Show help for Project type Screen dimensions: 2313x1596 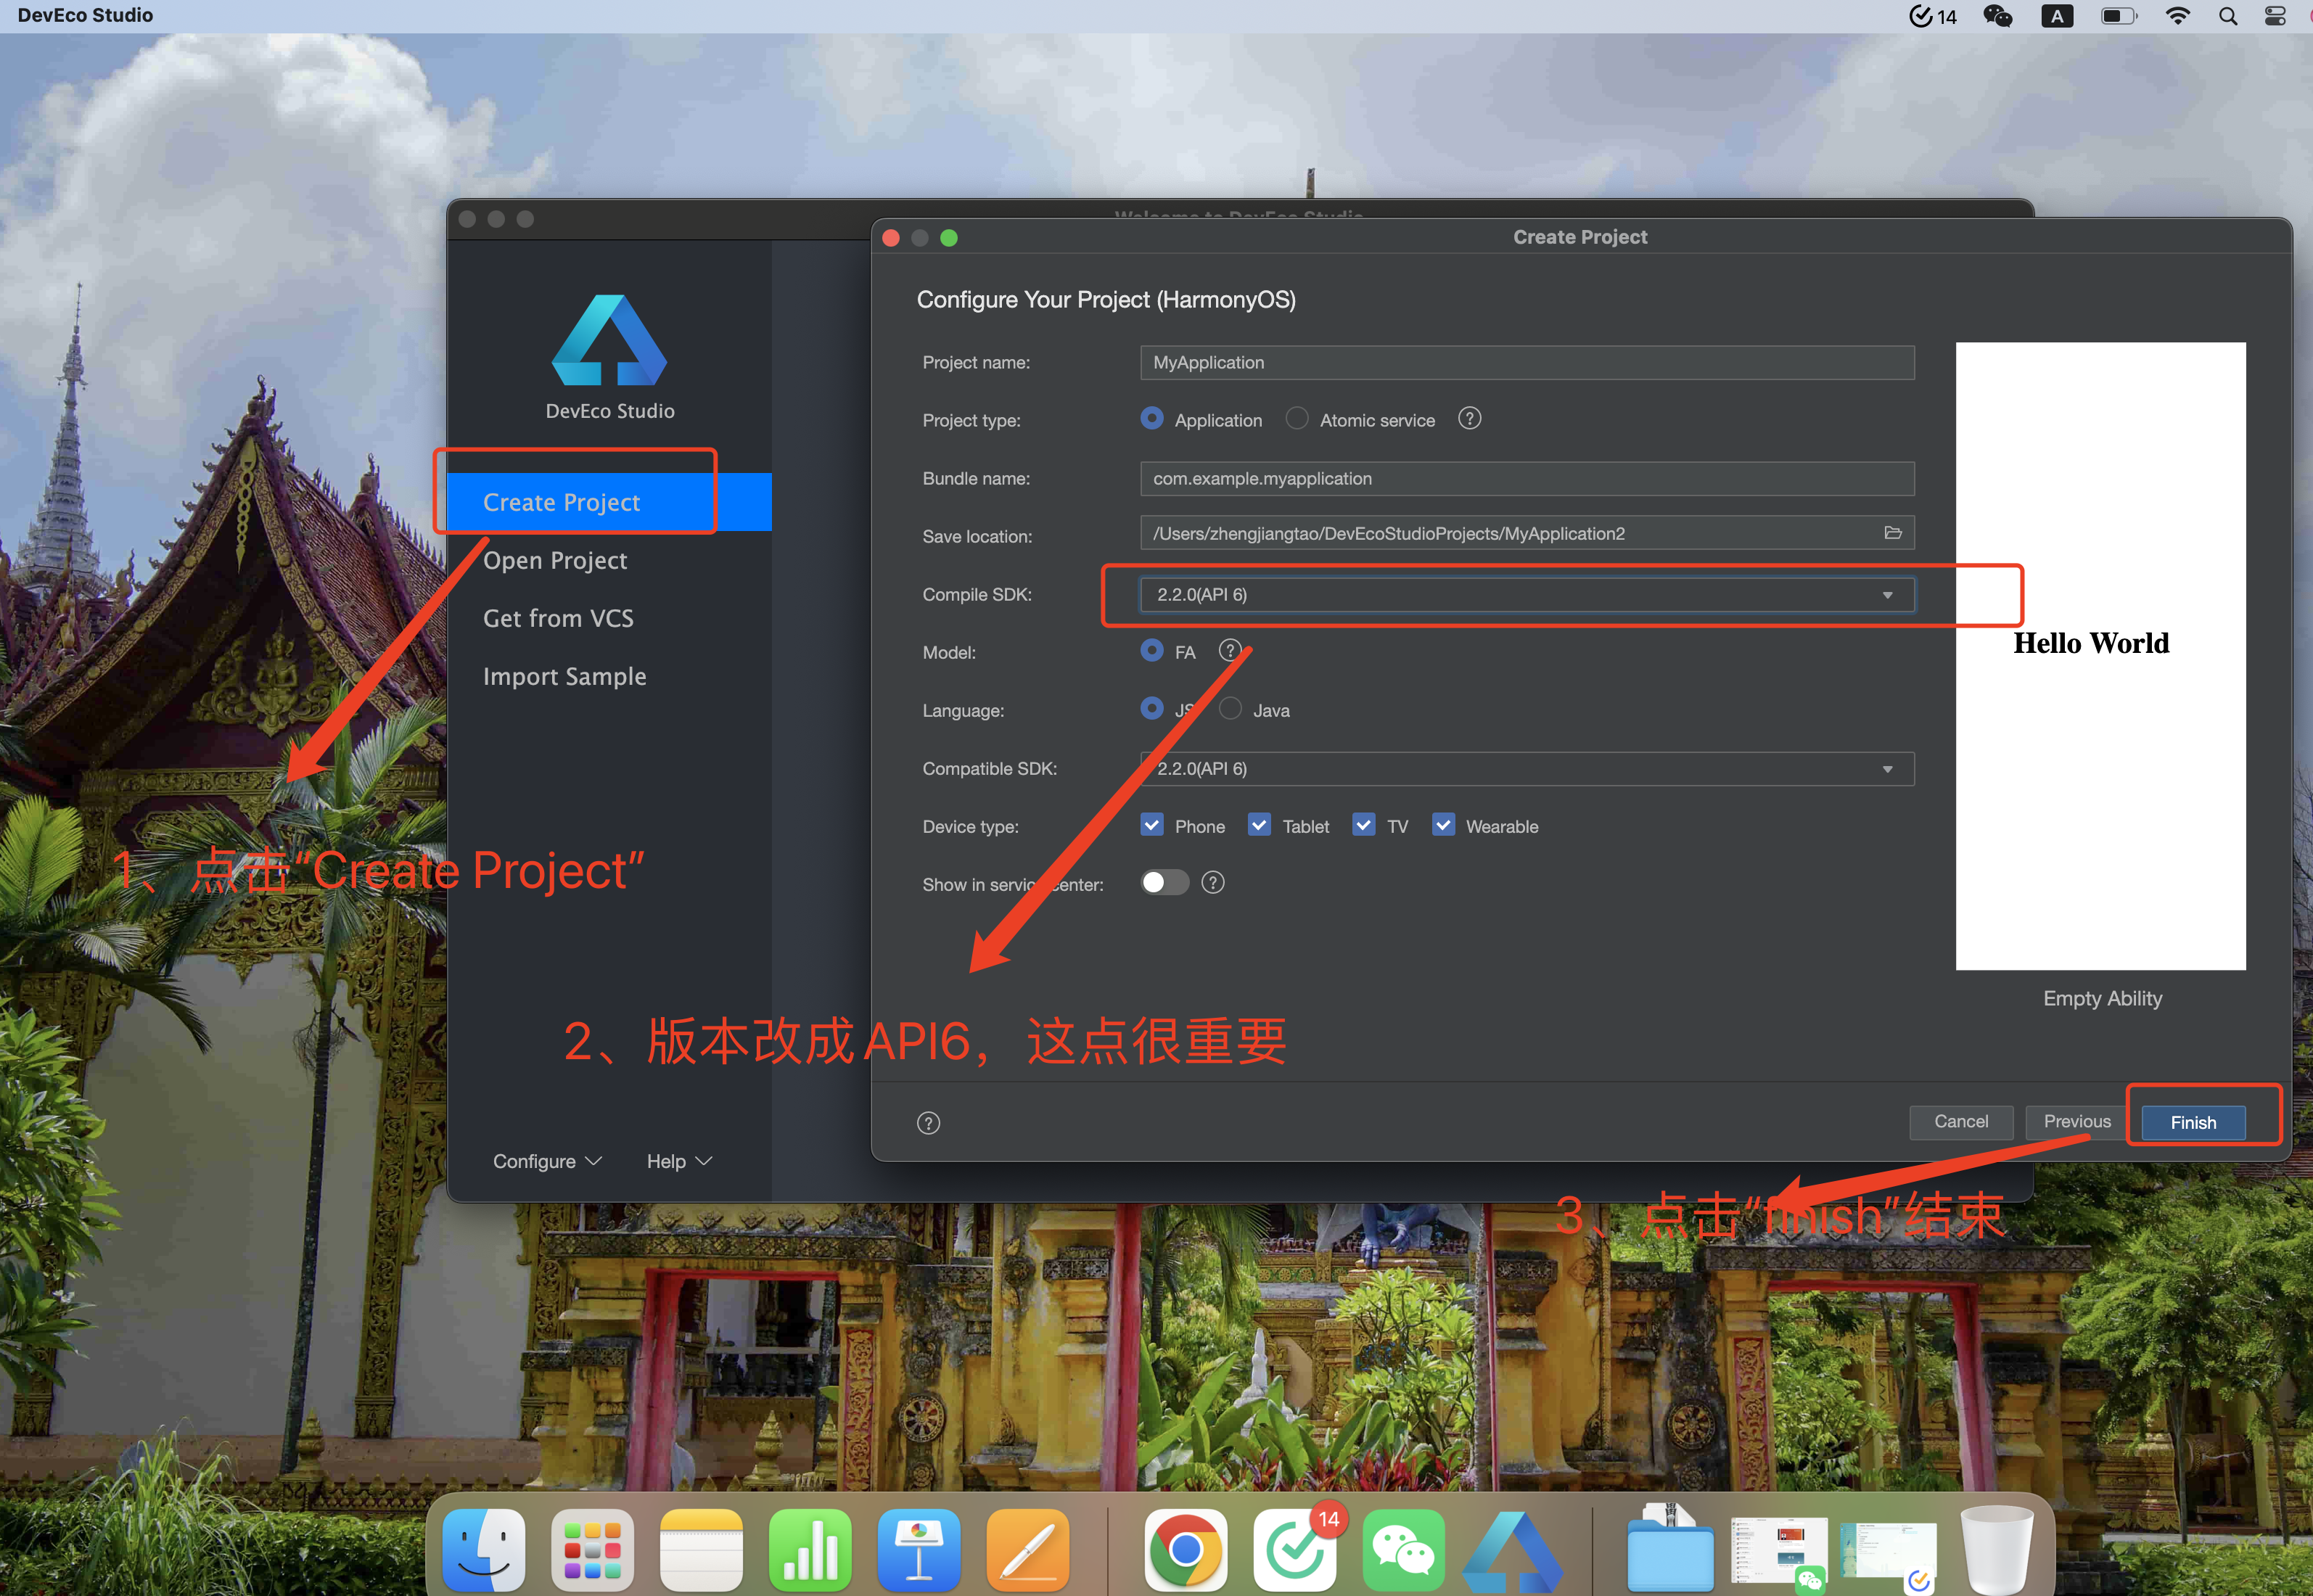pyautogui.click(x=1469, y=419)
